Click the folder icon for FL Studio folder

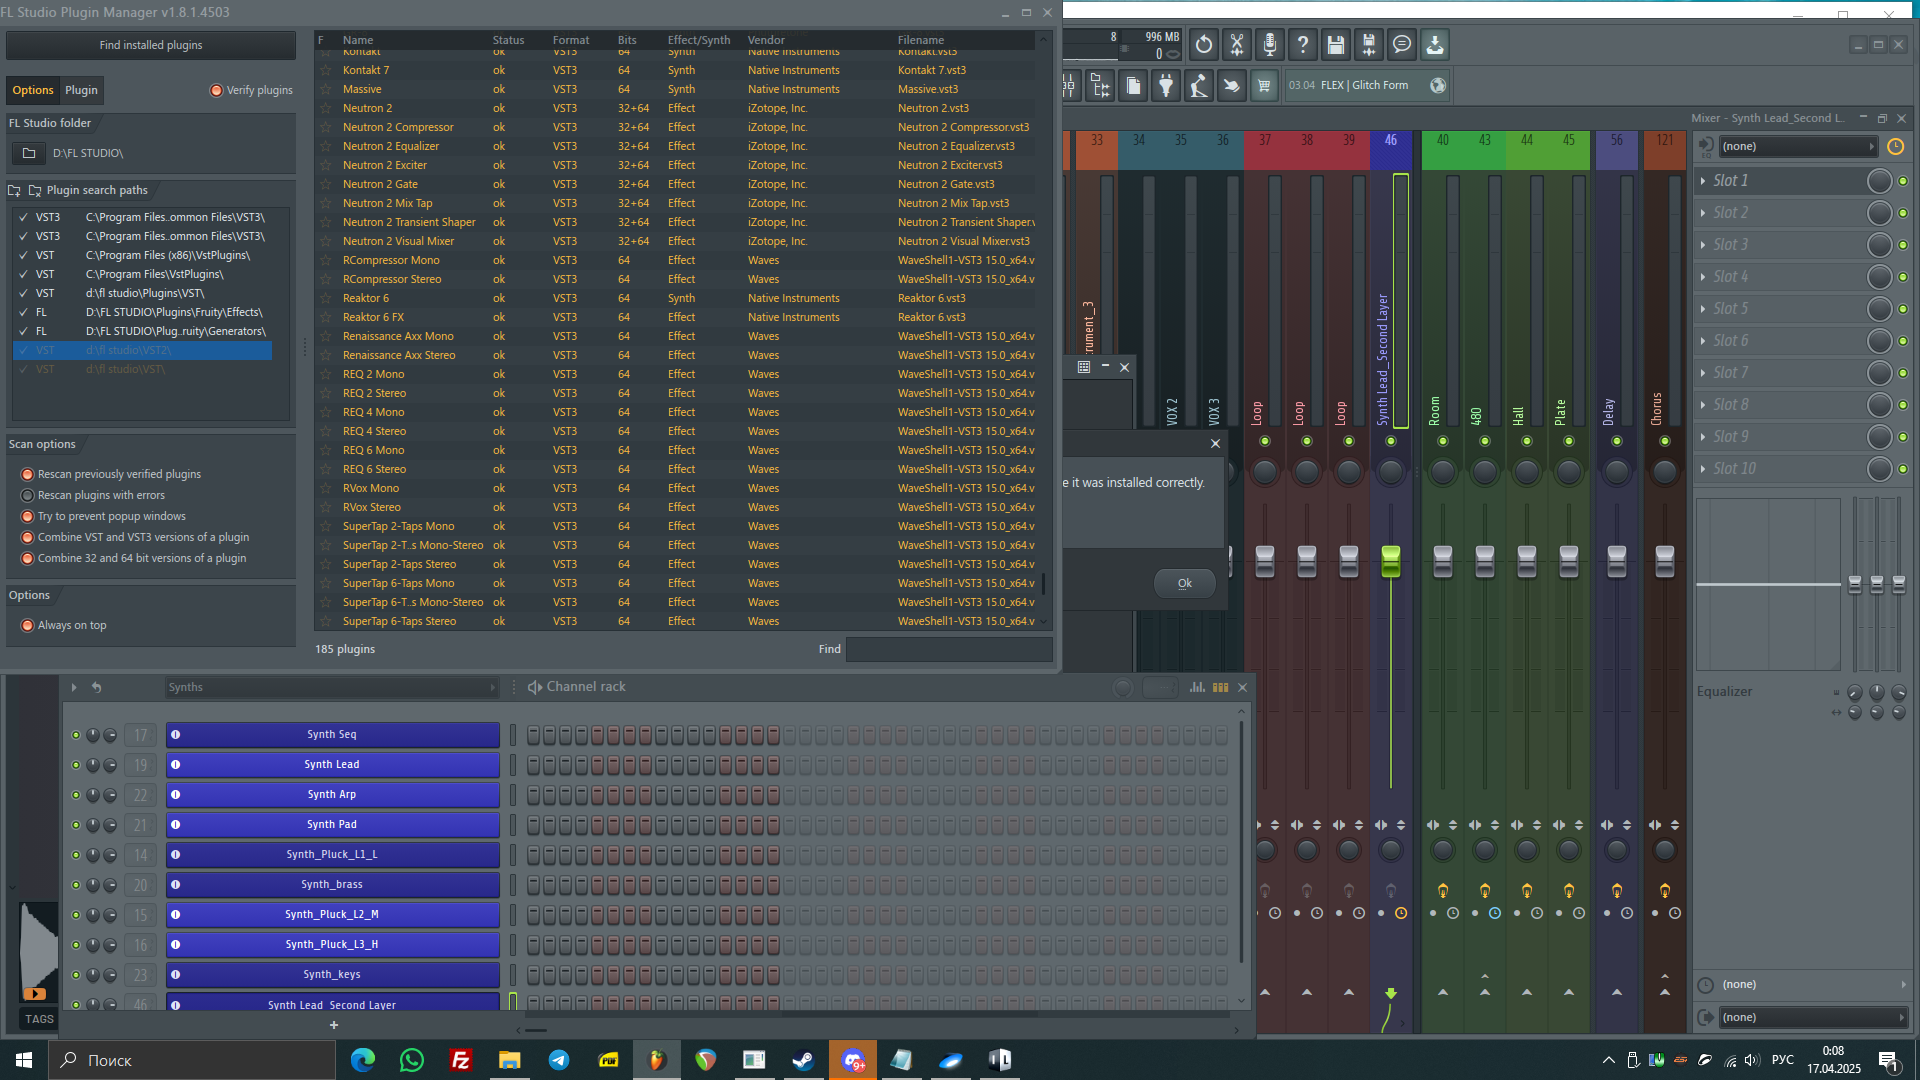click(x=29, y=153)
